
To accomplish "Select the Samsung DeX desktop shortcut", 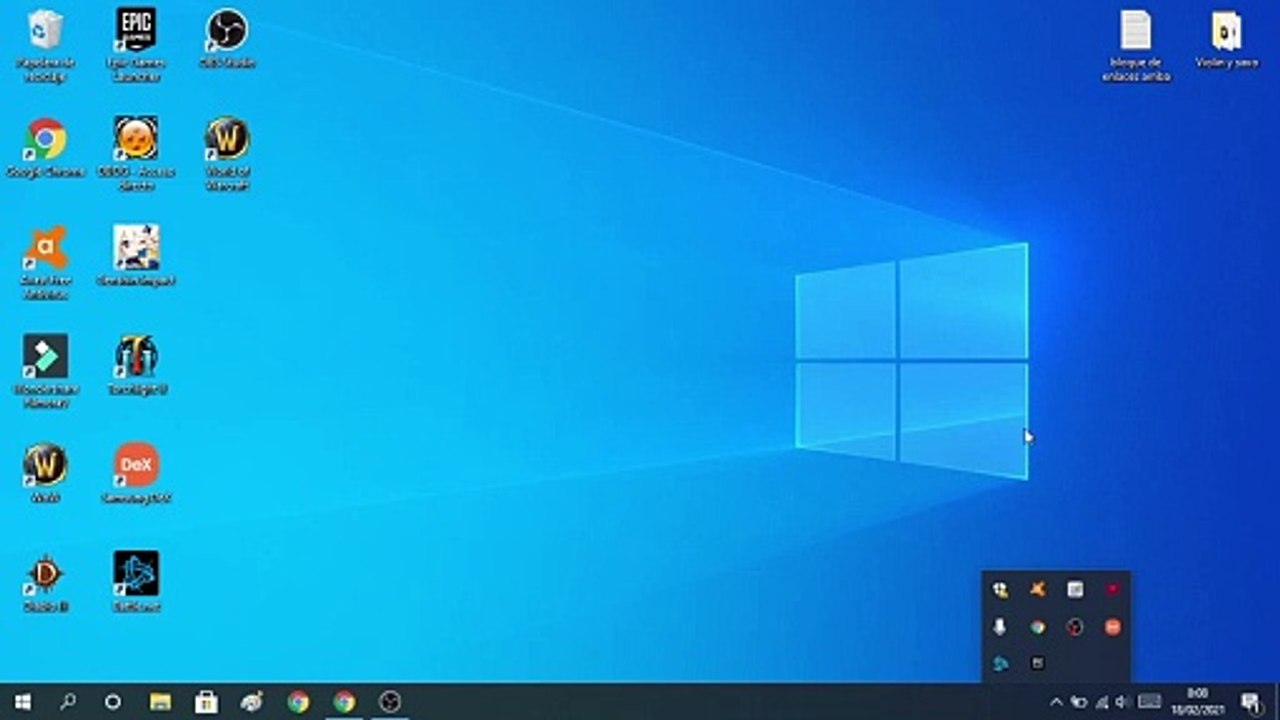I will (x=136, y=473).
